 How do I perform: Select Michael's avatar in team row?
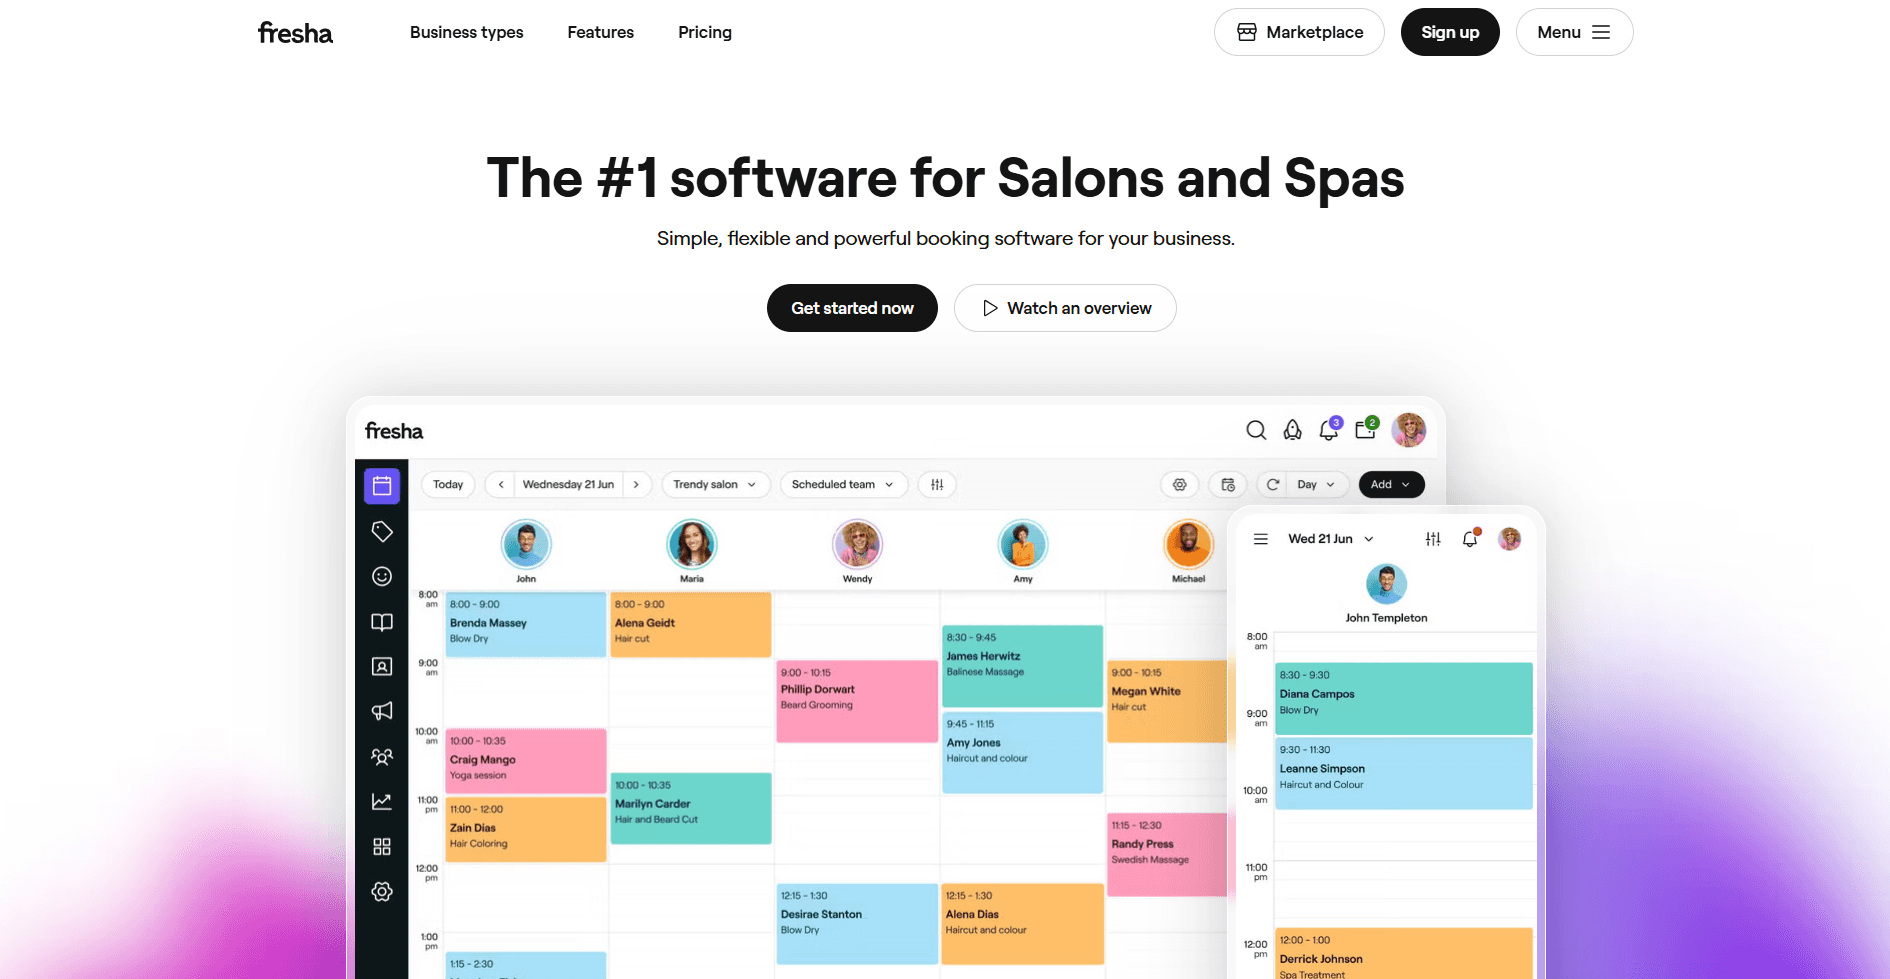(1189, 545)
